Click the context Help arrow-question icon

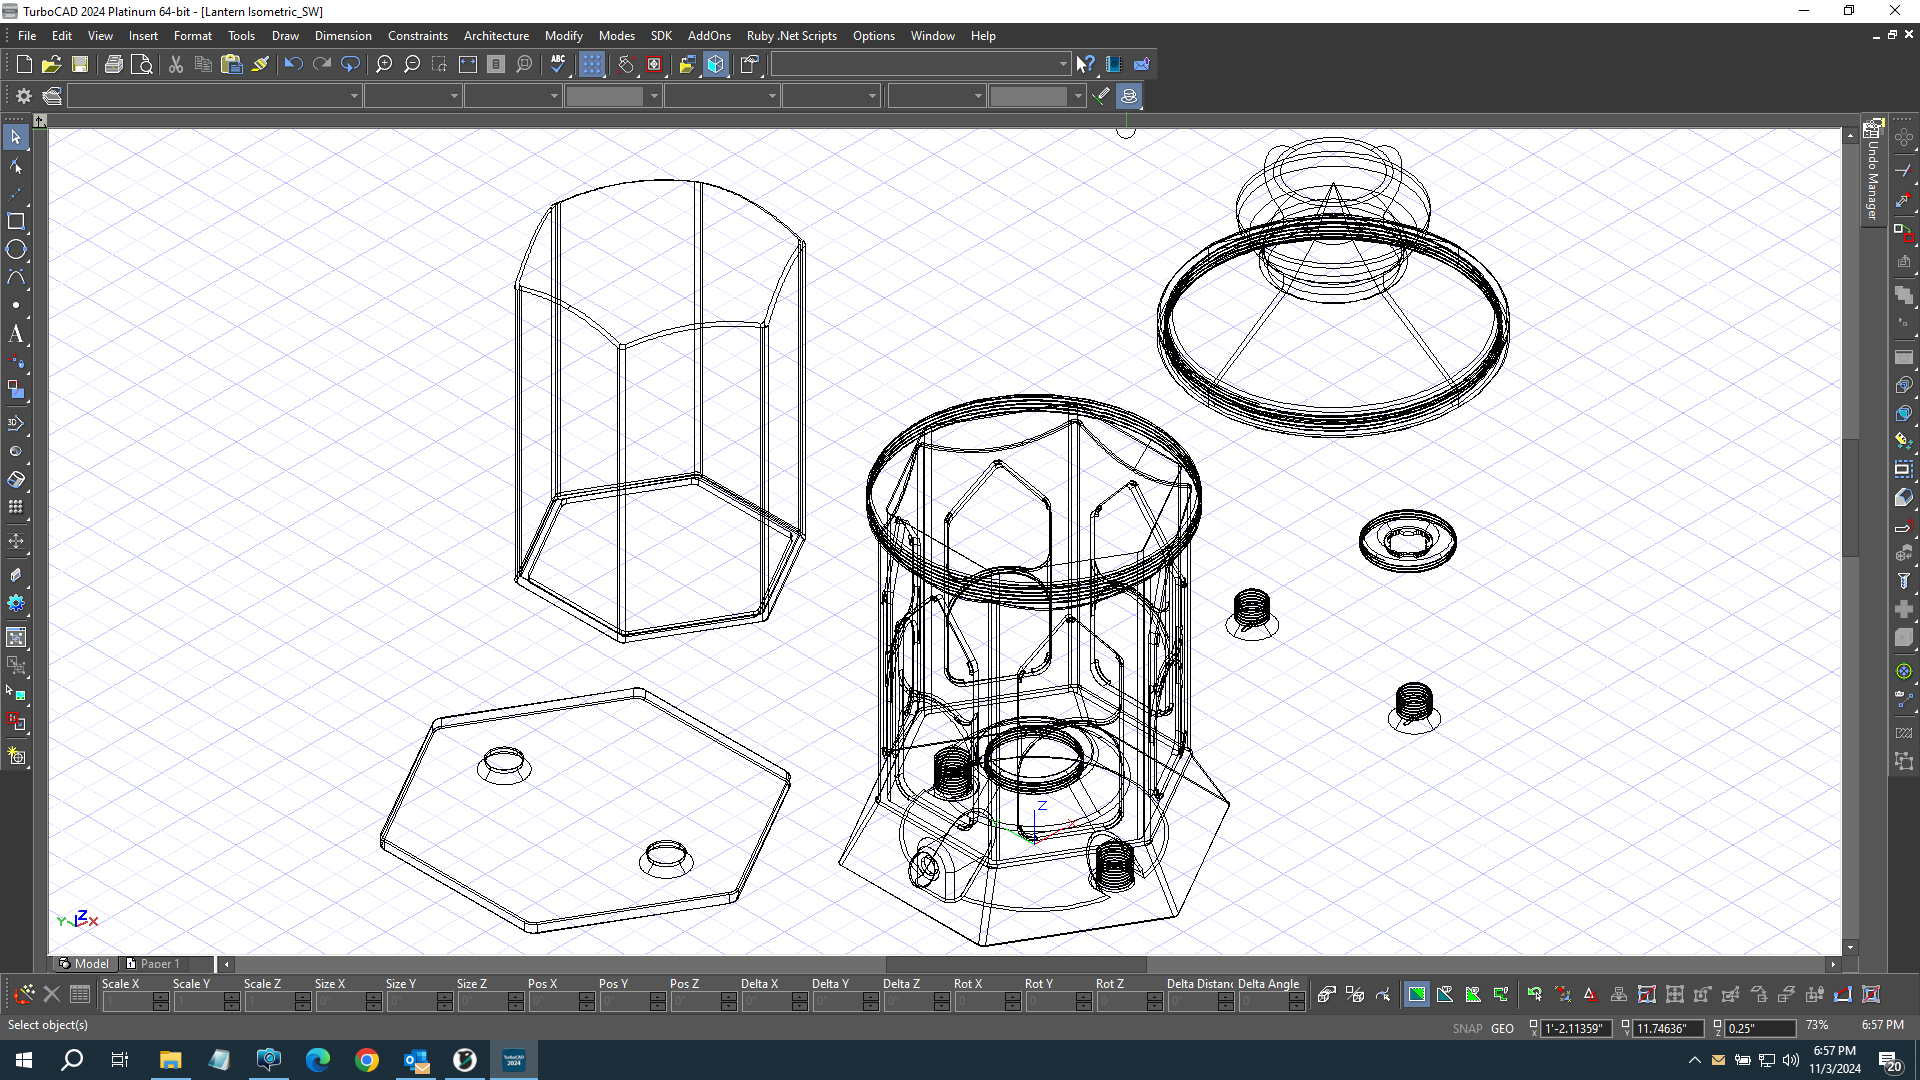(1085, 64)
